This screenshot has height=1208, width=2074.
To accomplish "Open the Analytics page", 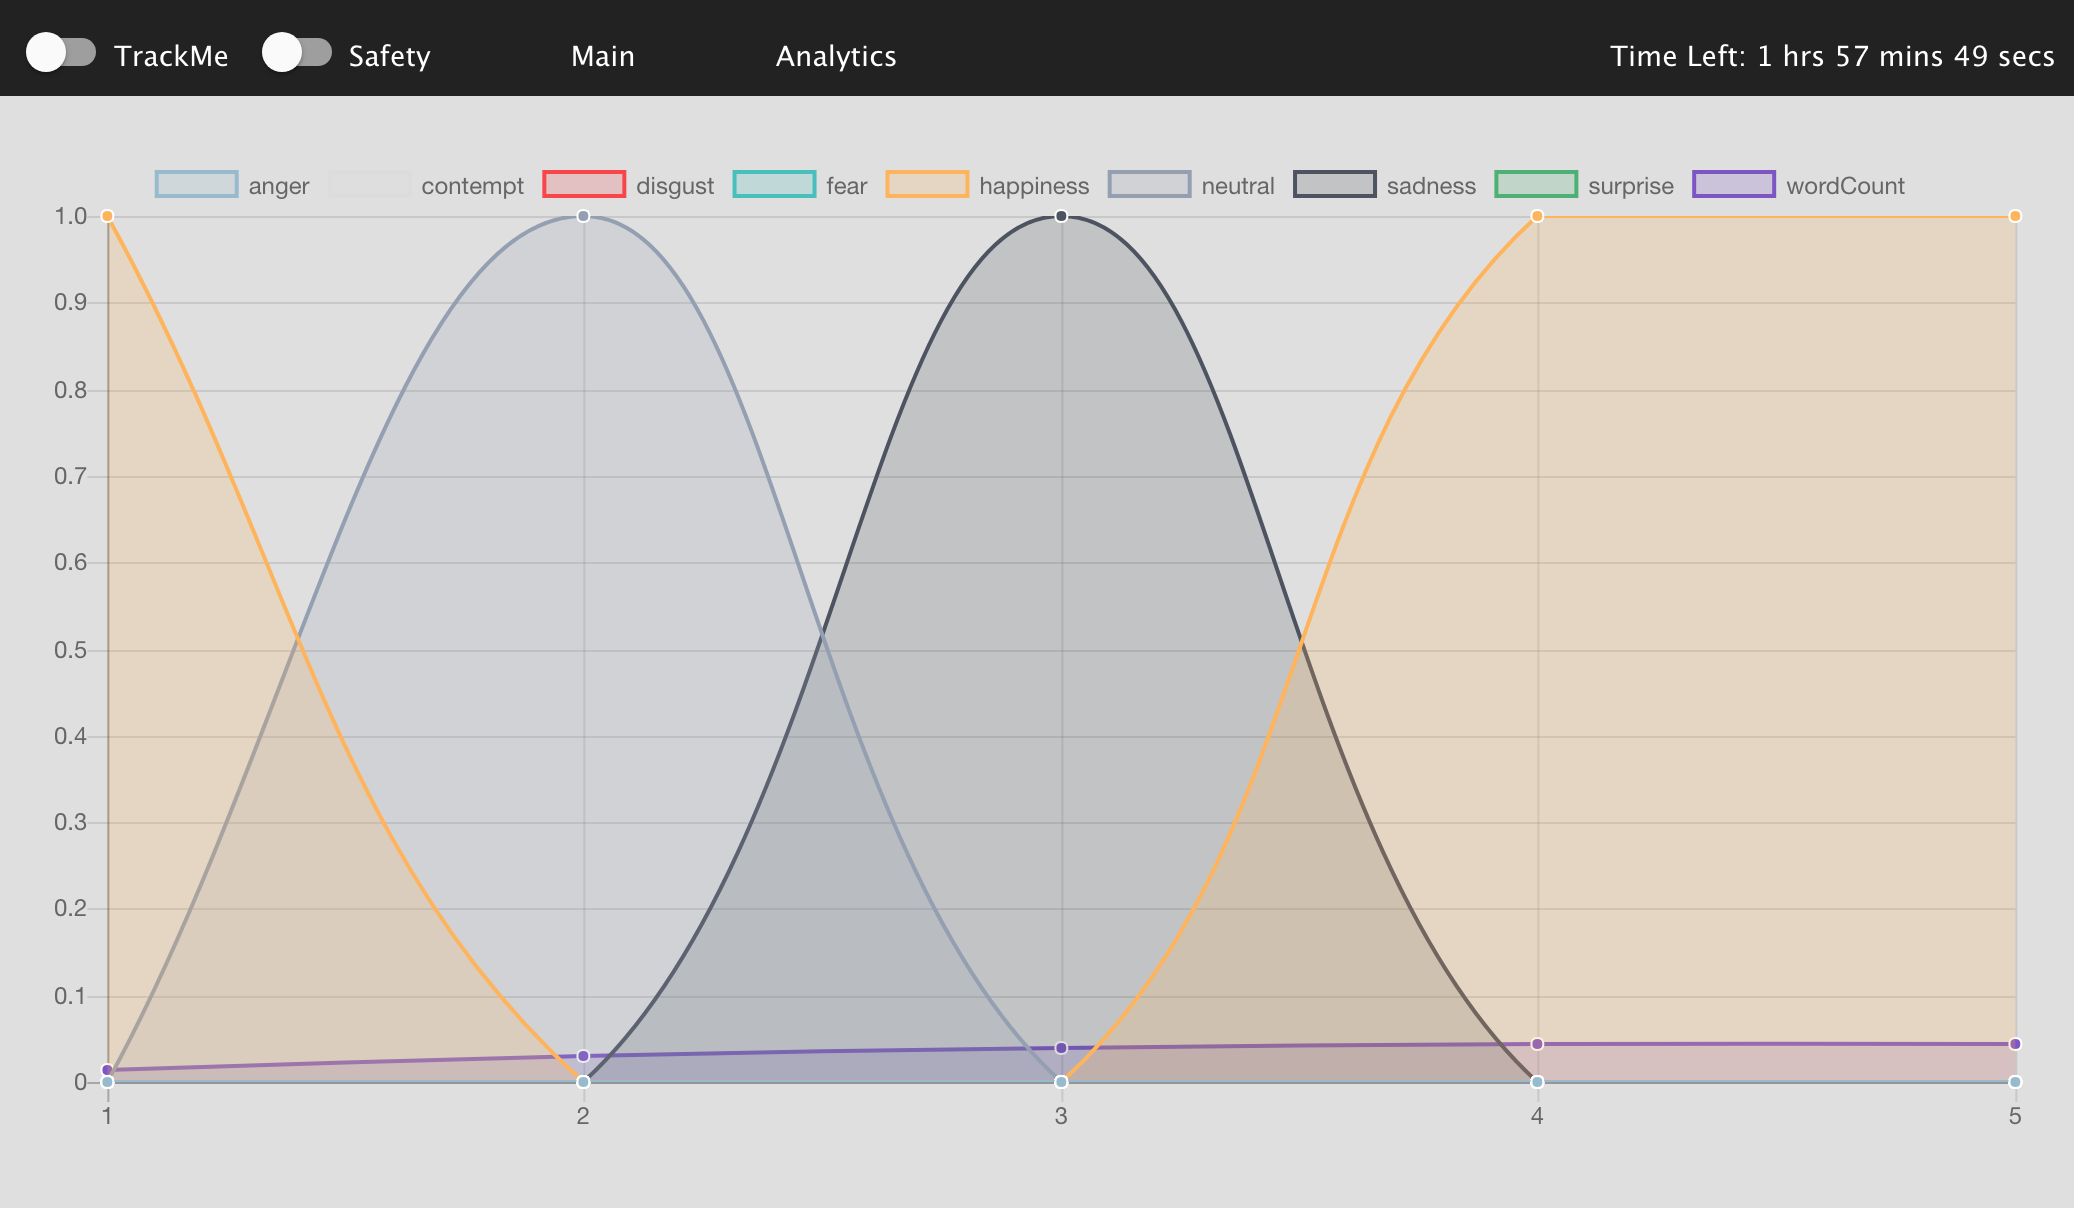I will point(836,56).
